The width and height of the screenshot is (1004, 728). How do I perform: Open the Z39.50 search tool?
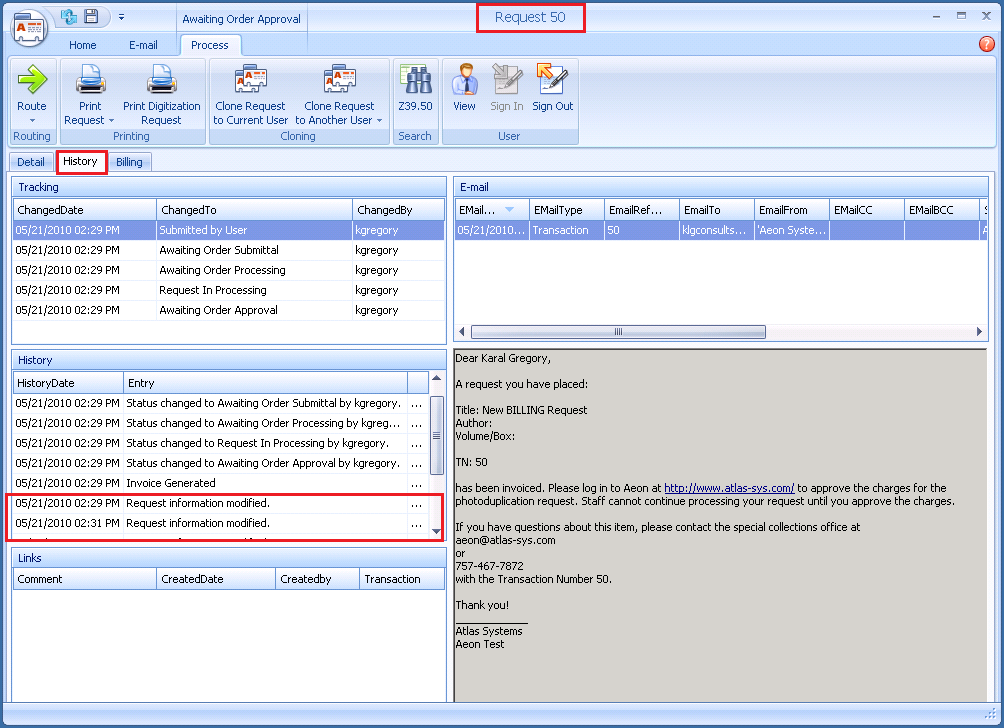point(415,90)
